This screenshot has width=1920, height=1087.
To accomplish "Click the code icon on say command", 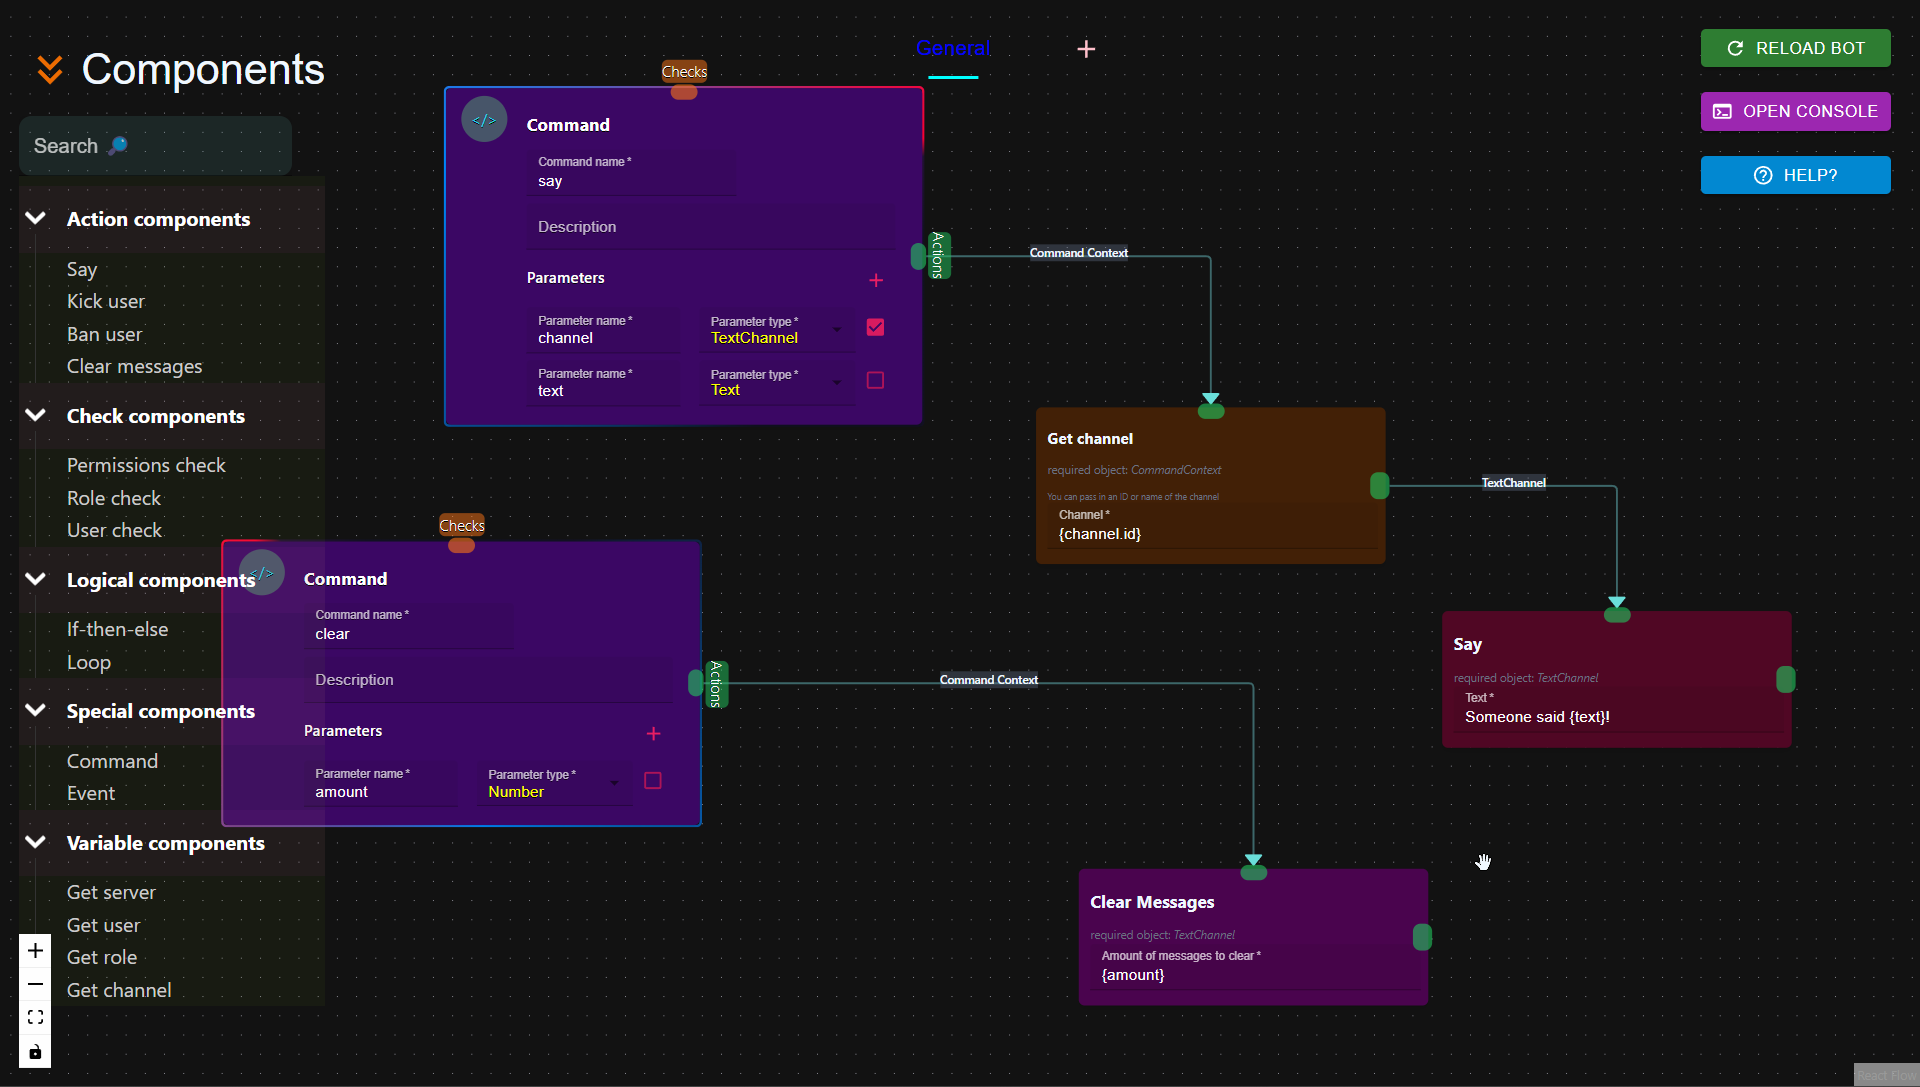I will (484, 120).
